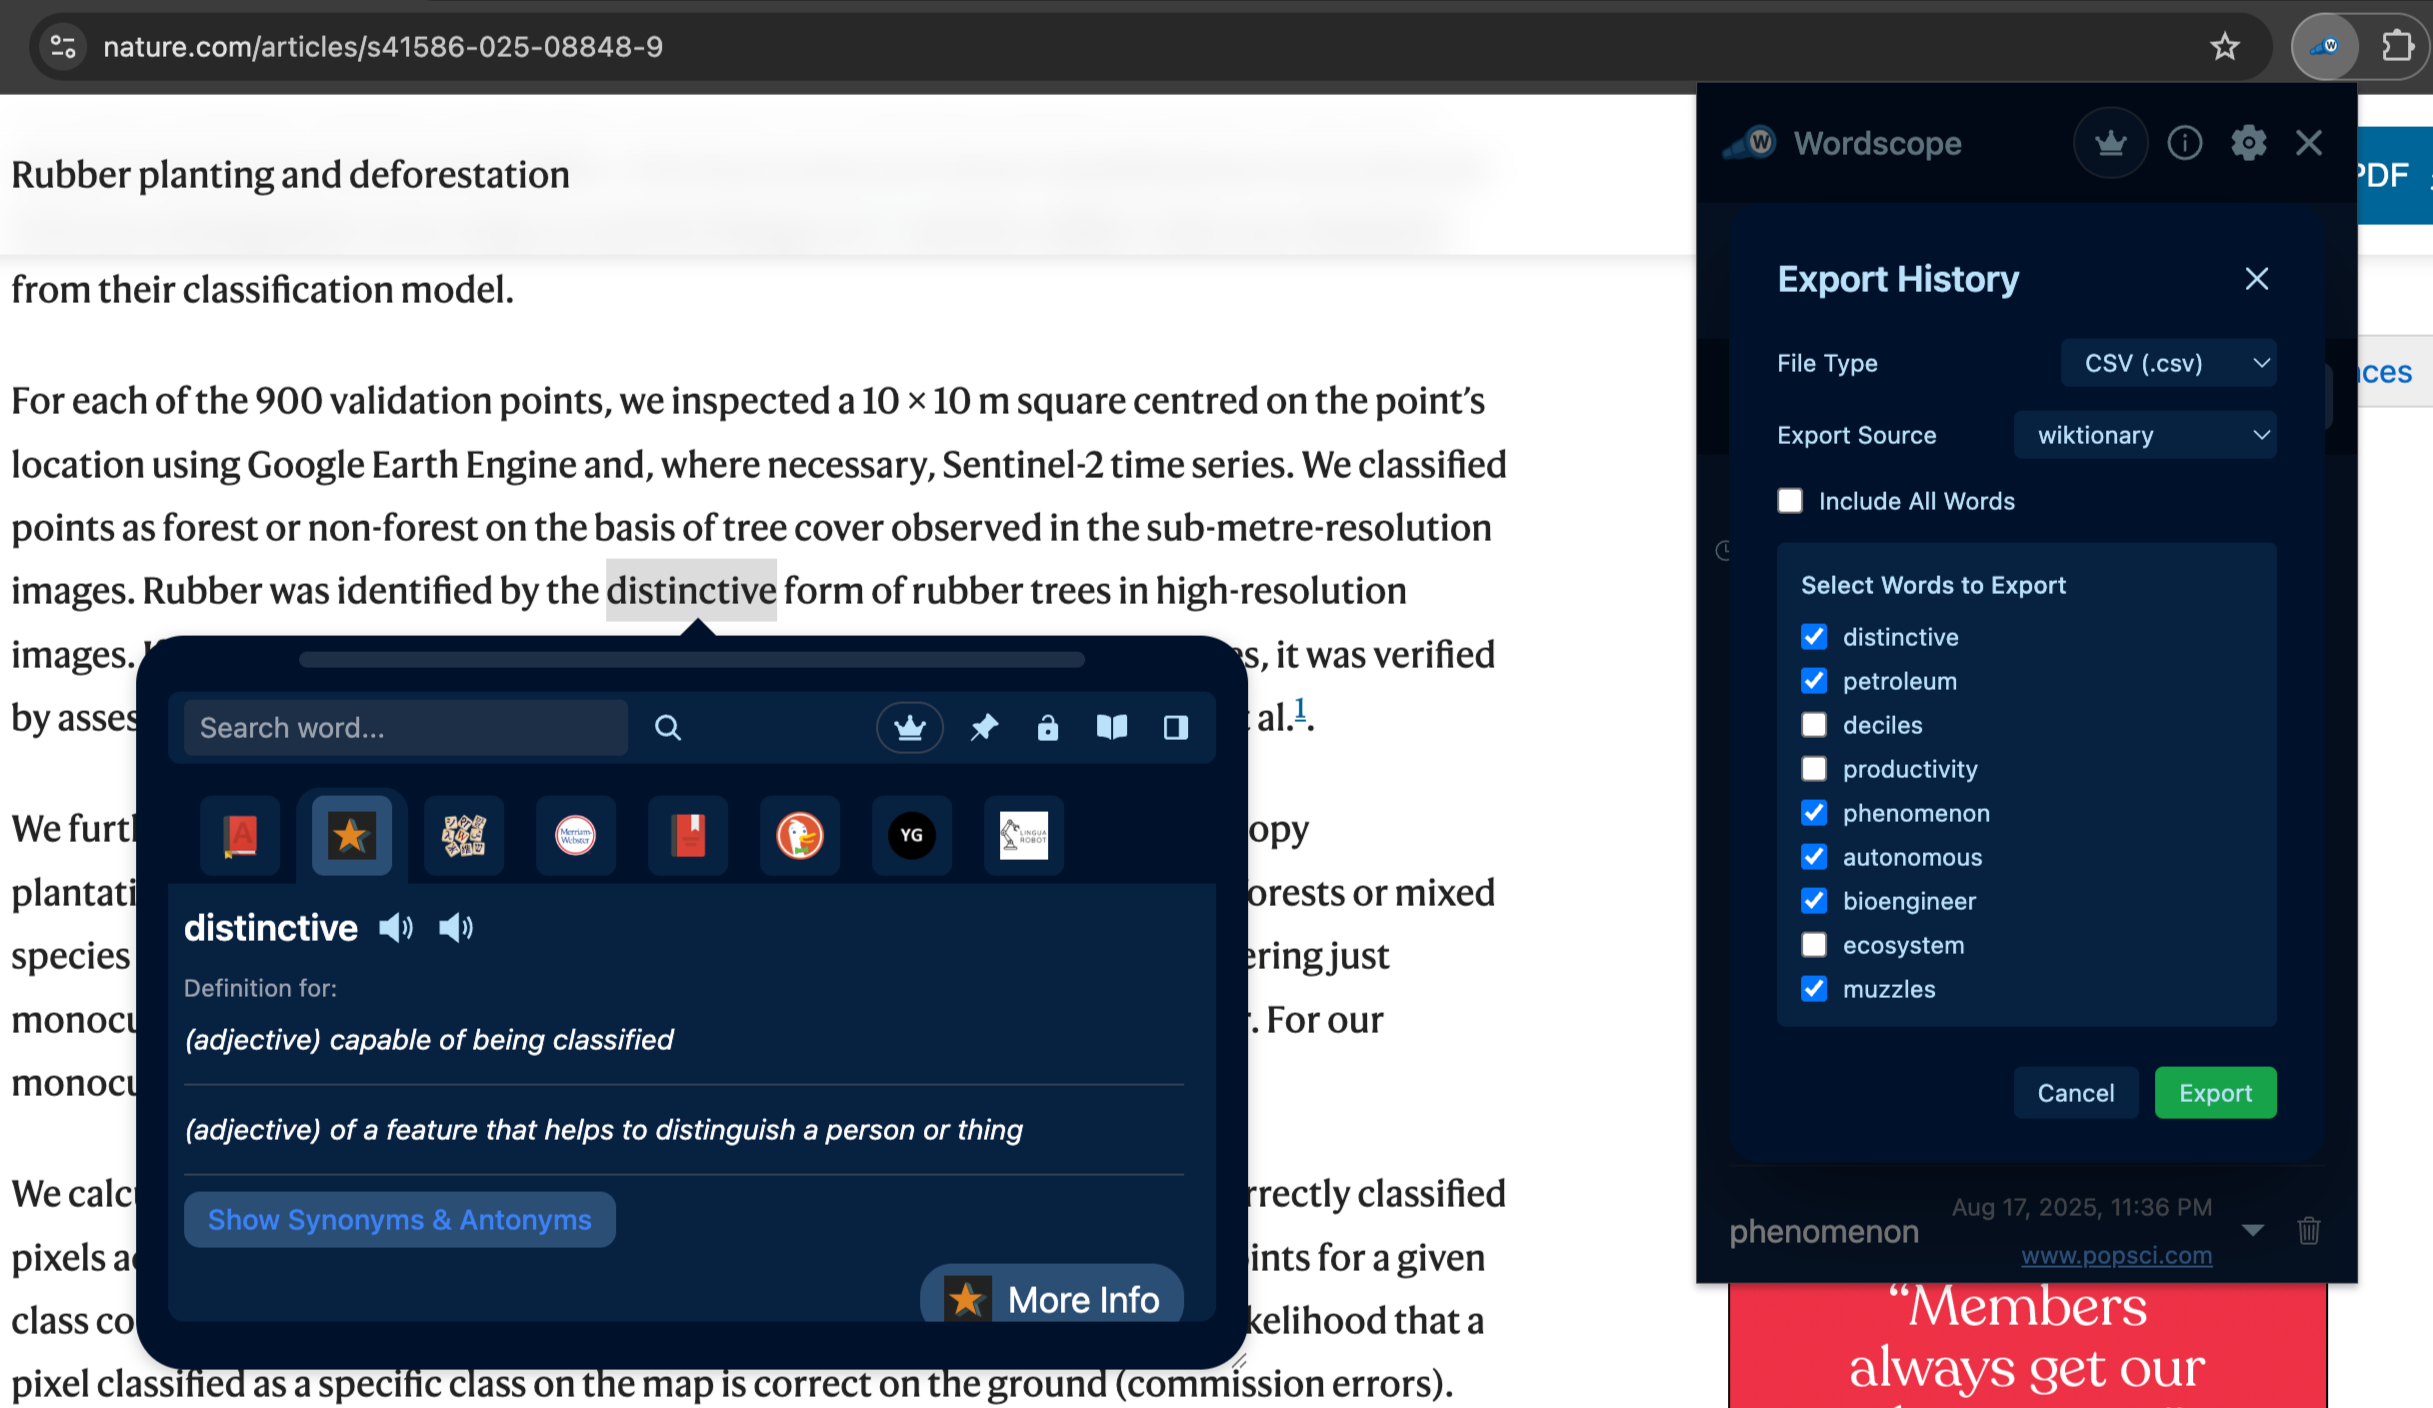Check the deciles word checkbox

(x=1814, y=725)
